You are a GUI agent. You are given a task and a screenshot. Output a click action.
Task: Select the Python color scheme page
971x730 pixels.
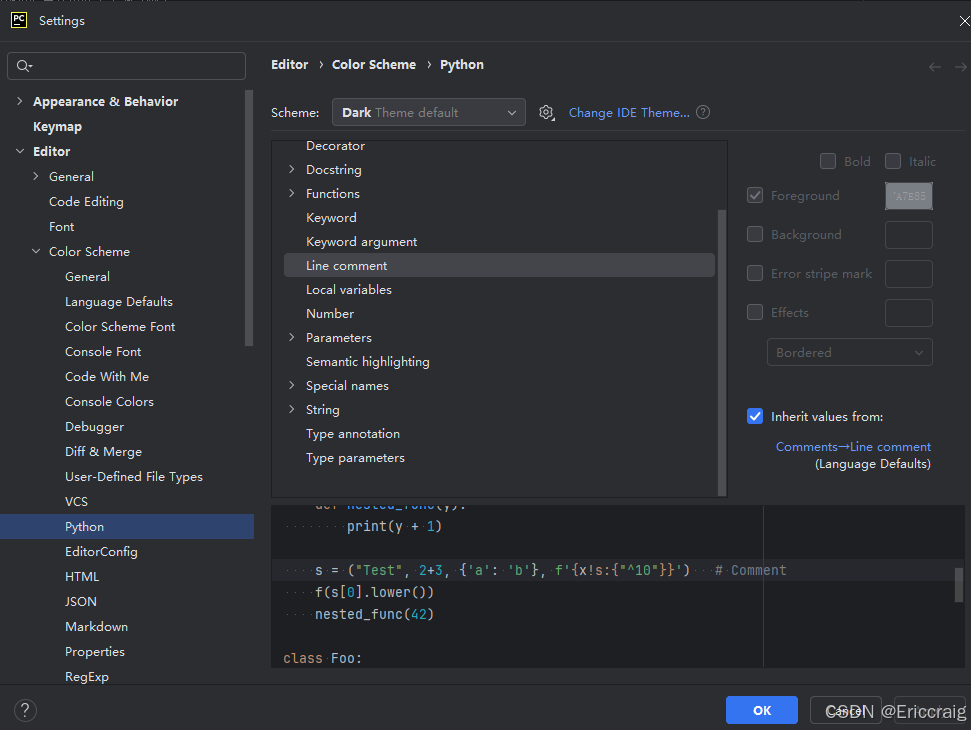(127, 526)
